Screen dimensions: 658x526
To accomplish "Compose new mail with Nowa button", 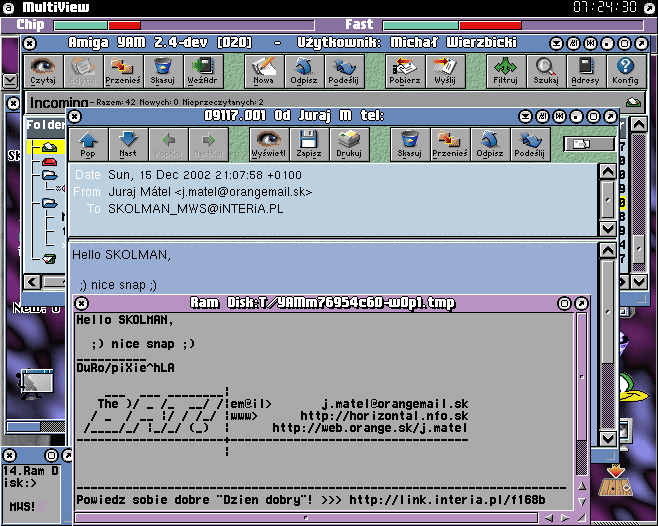I will pos(263,71).
